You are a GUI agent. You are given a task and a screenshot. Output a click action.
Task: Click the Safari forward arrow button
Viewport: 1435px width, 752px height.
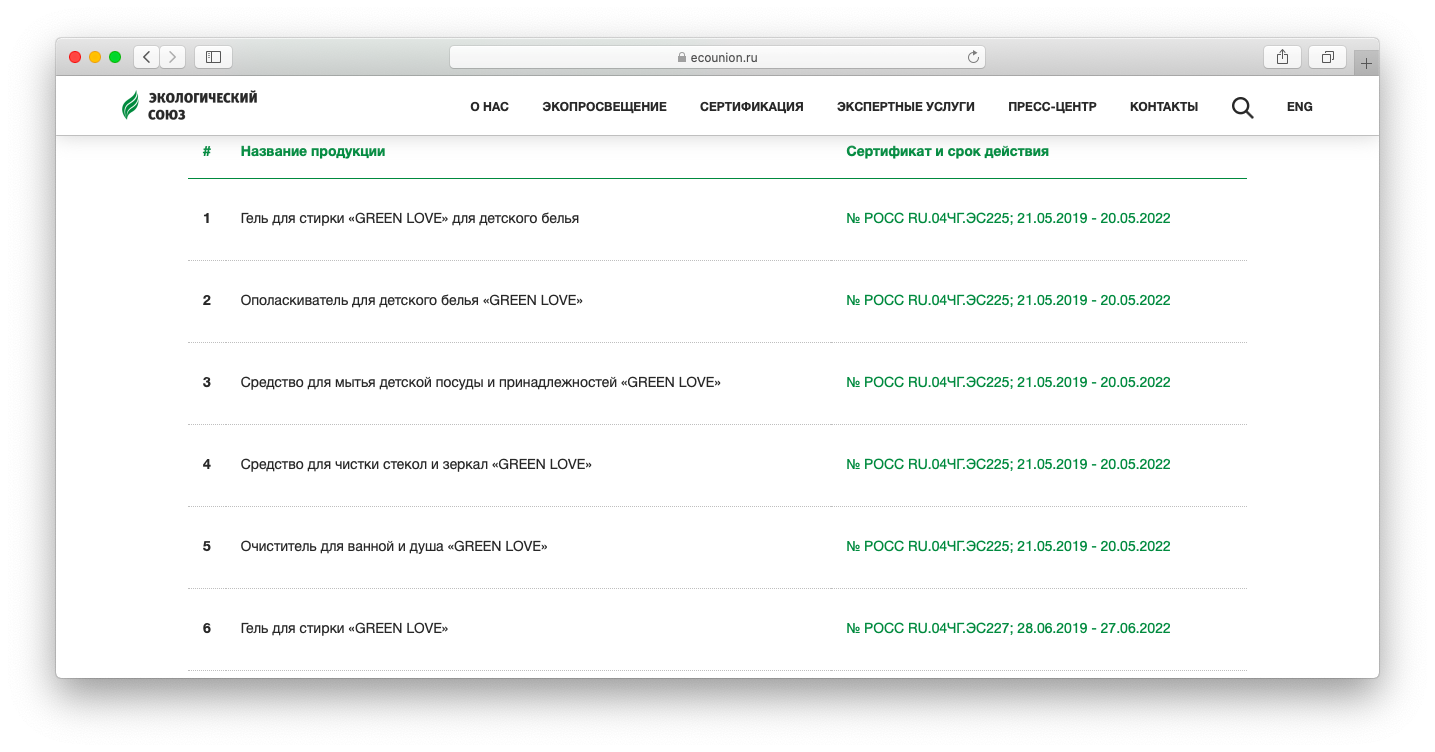click(x=173, y=57)
